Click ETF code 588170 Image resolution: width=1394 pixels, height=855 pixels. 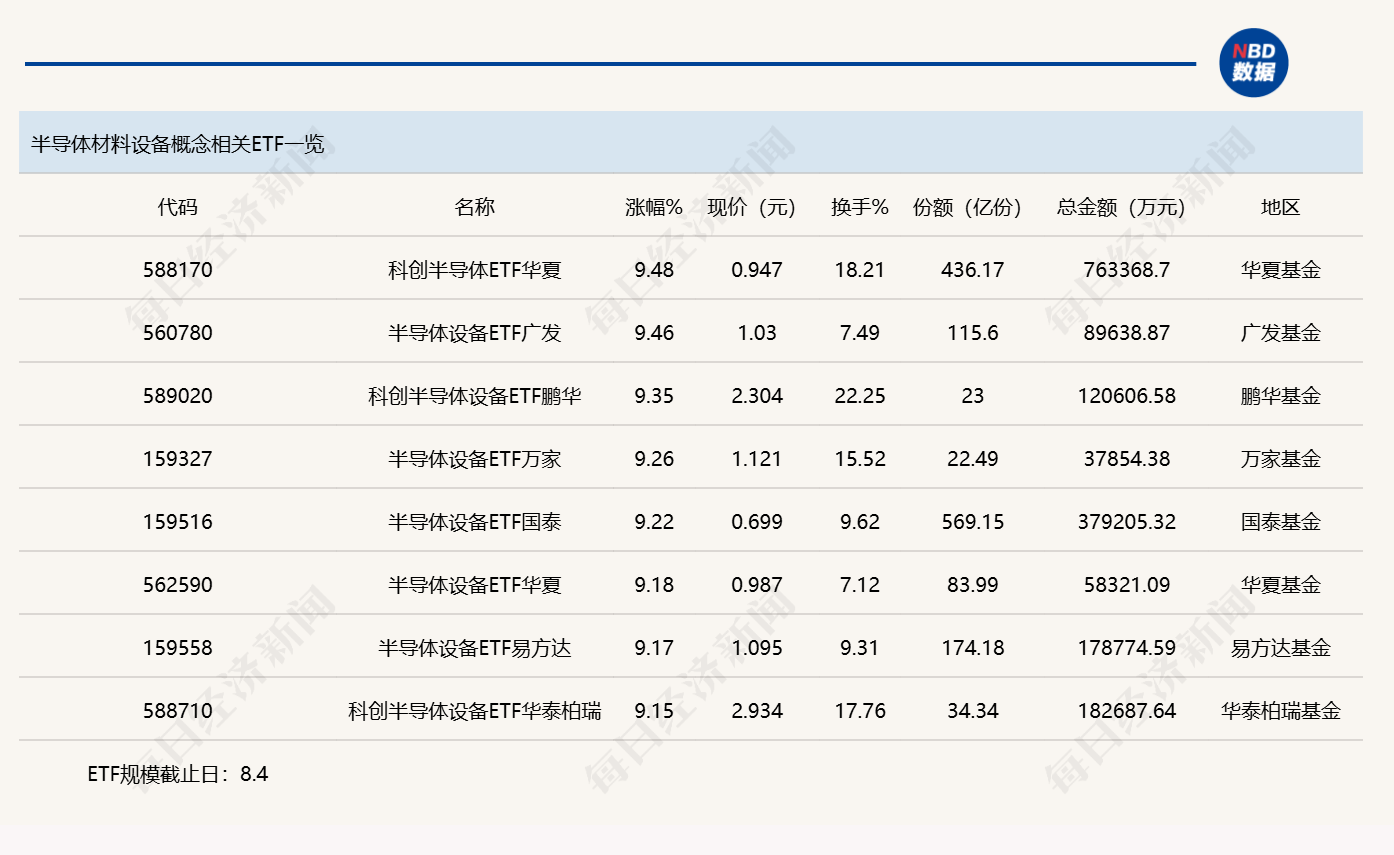coord(178,270)
